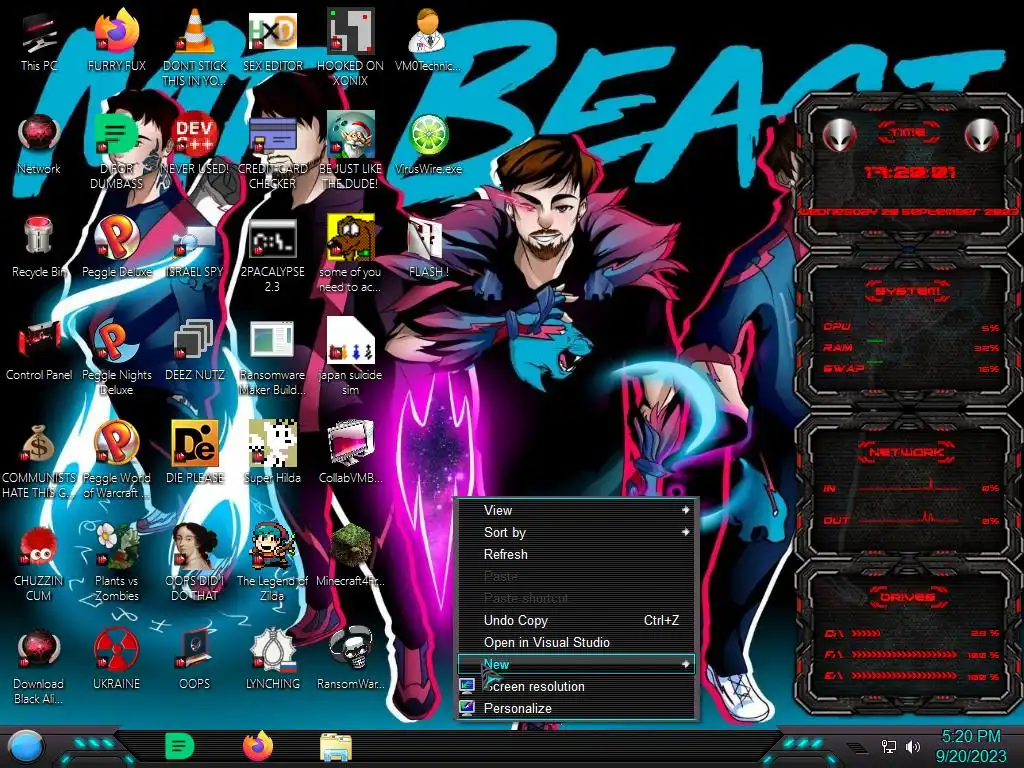This screenshot has height=768, width=1024.
Task: Choose Refresh in the context menu
Action: point(576,554)
